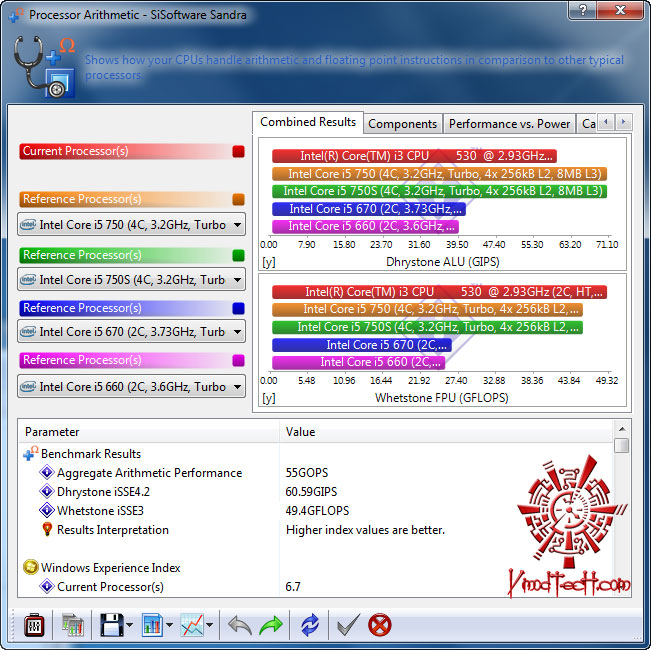Expand the bar chart icon's dropdown arrow

pos(169,625)
